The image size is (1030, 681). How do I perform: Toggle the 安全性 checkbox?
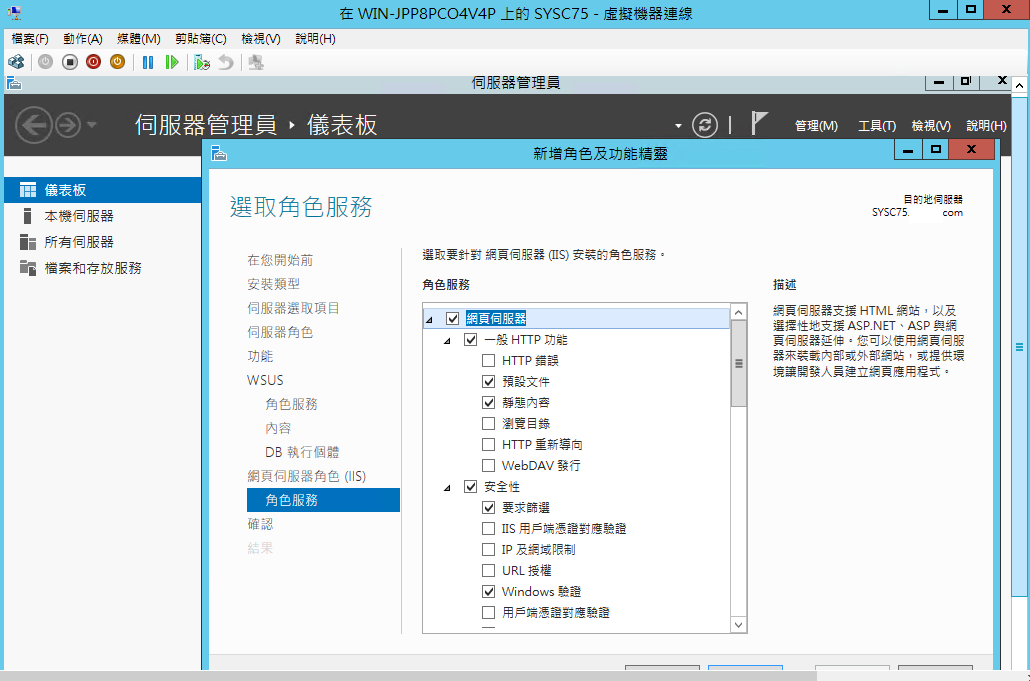[470, 487]
